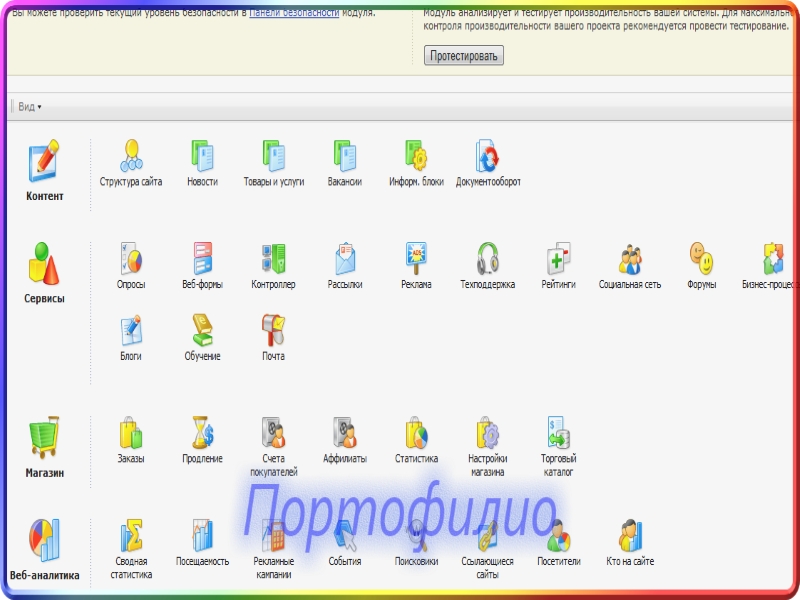Open Кто на сайте icon
Image resolution: width=800 pixels, height=600 pixels.
point(630,536)
